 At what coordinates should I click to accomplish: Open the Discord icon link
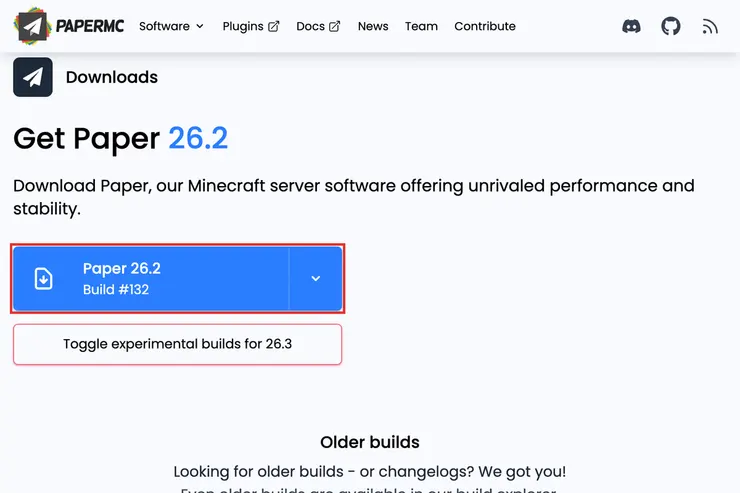(x=631, y=26)
